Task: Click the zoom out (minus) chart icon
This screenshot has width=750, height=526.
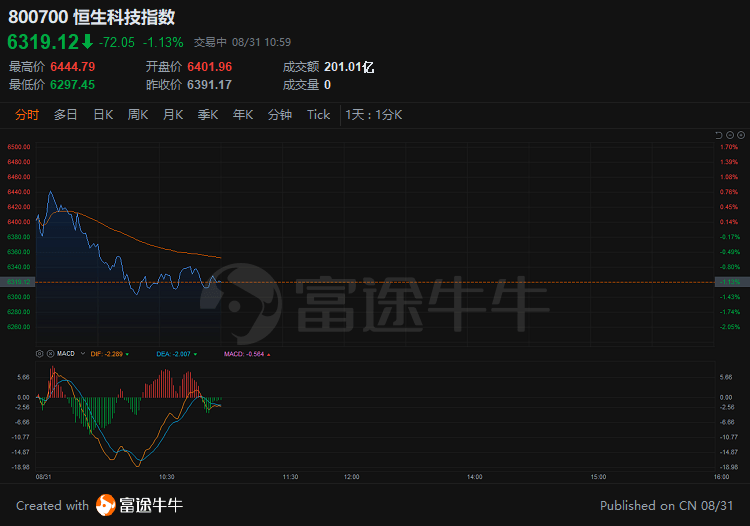Action: (729, 134)
